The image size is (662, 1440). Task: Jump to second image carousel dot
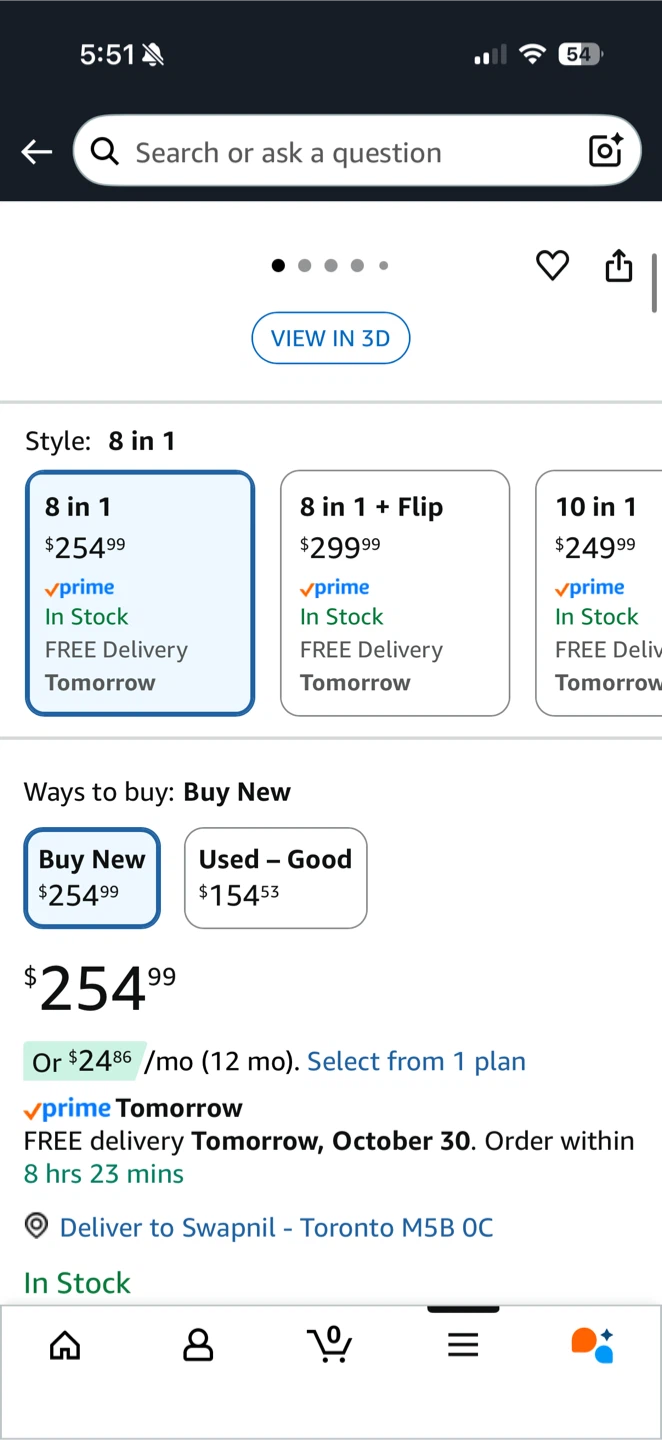coord(305,266)
